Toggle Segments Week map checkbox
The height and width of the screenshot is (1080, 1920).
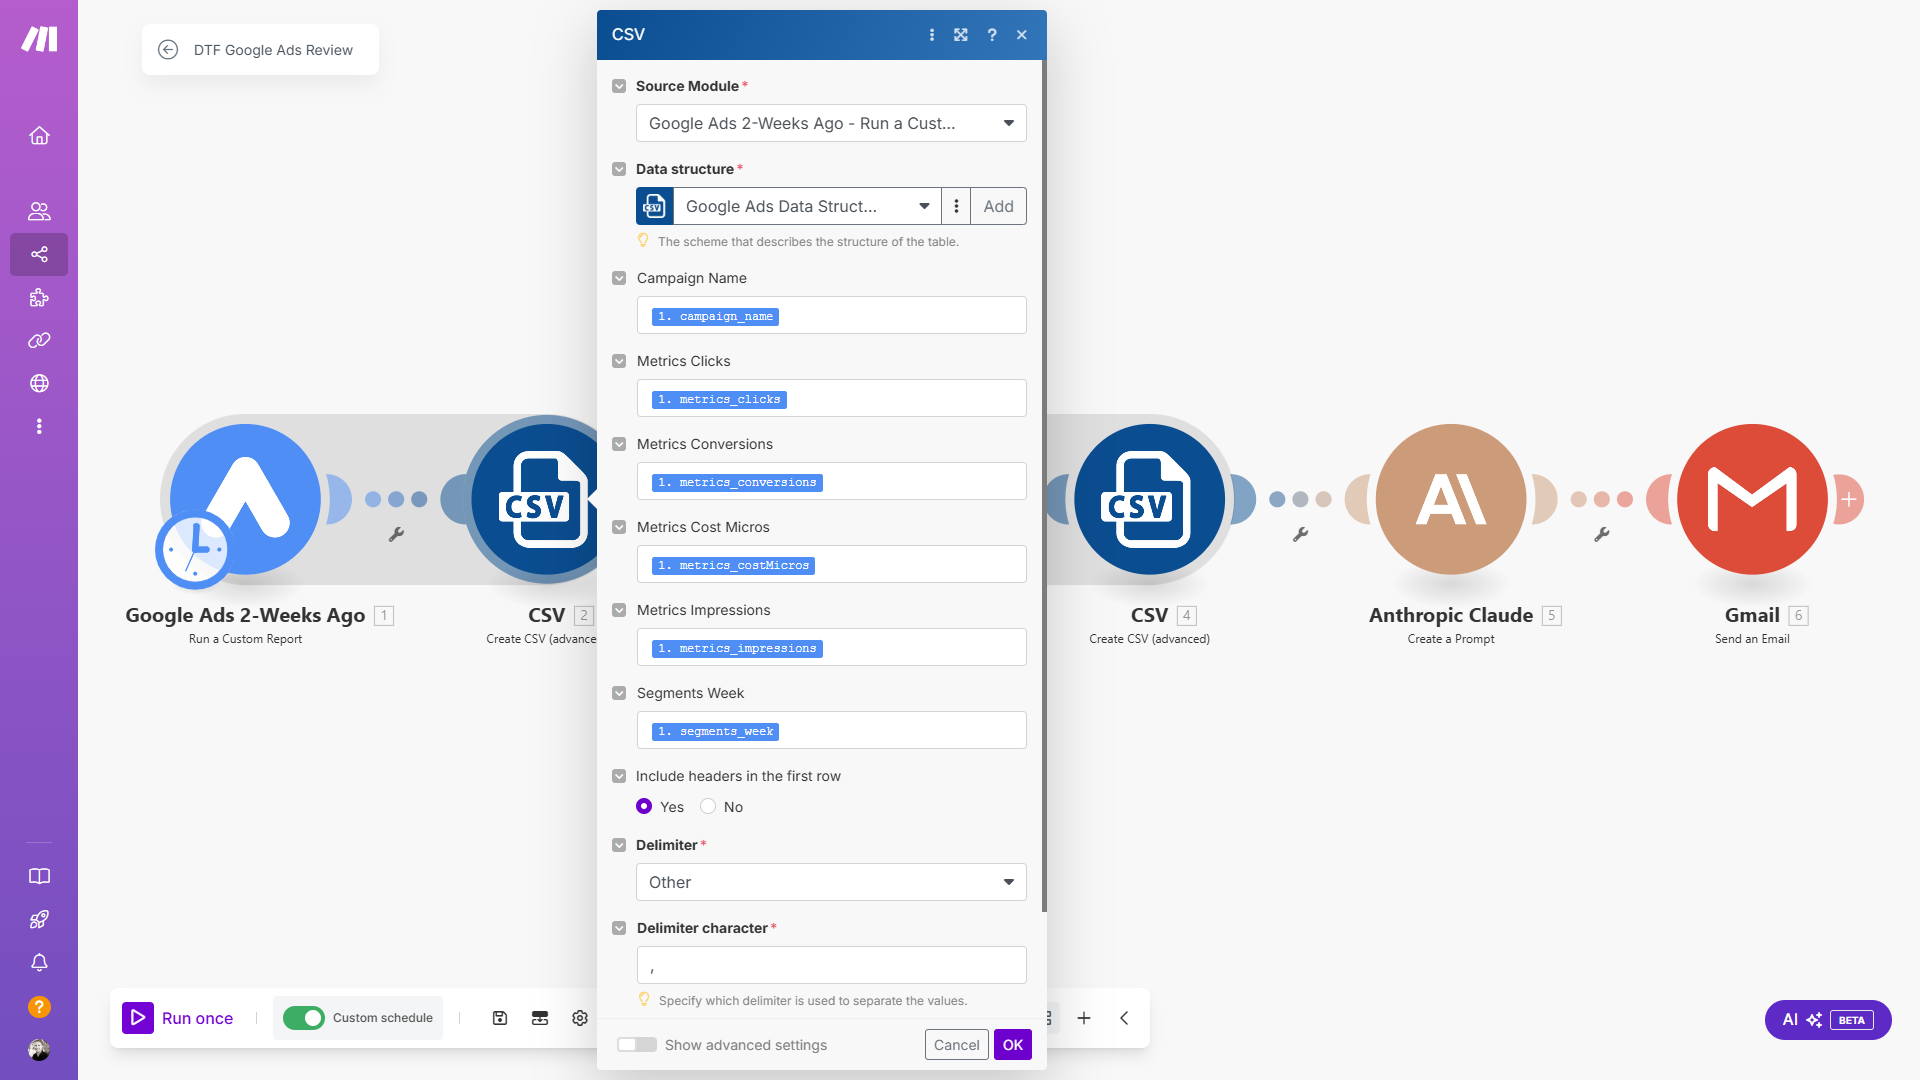pos(619,693)
